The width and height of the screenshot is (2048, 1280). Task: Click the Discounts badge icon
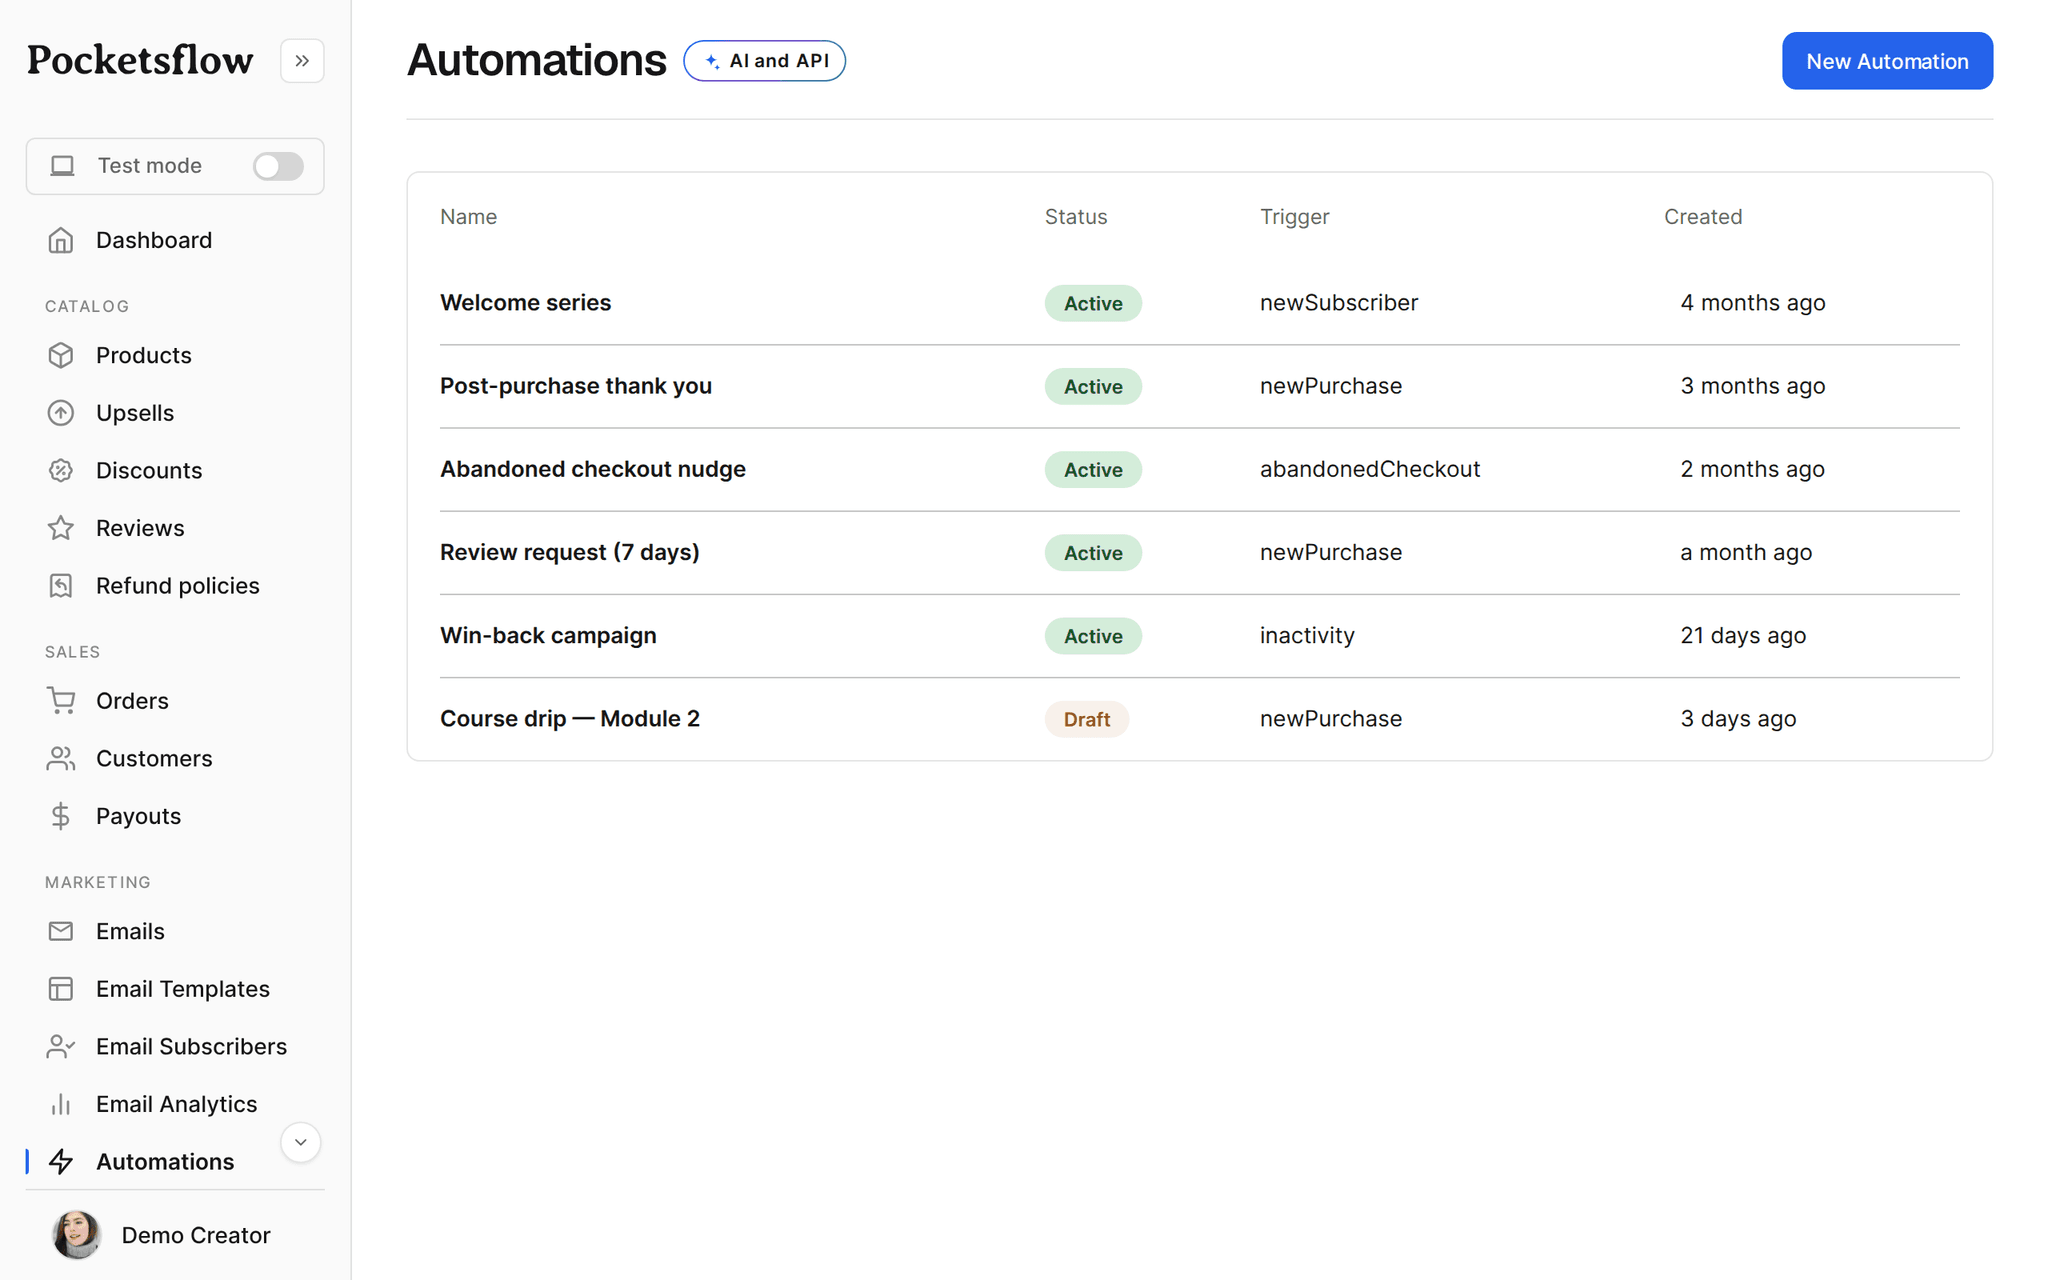[61, 470]
